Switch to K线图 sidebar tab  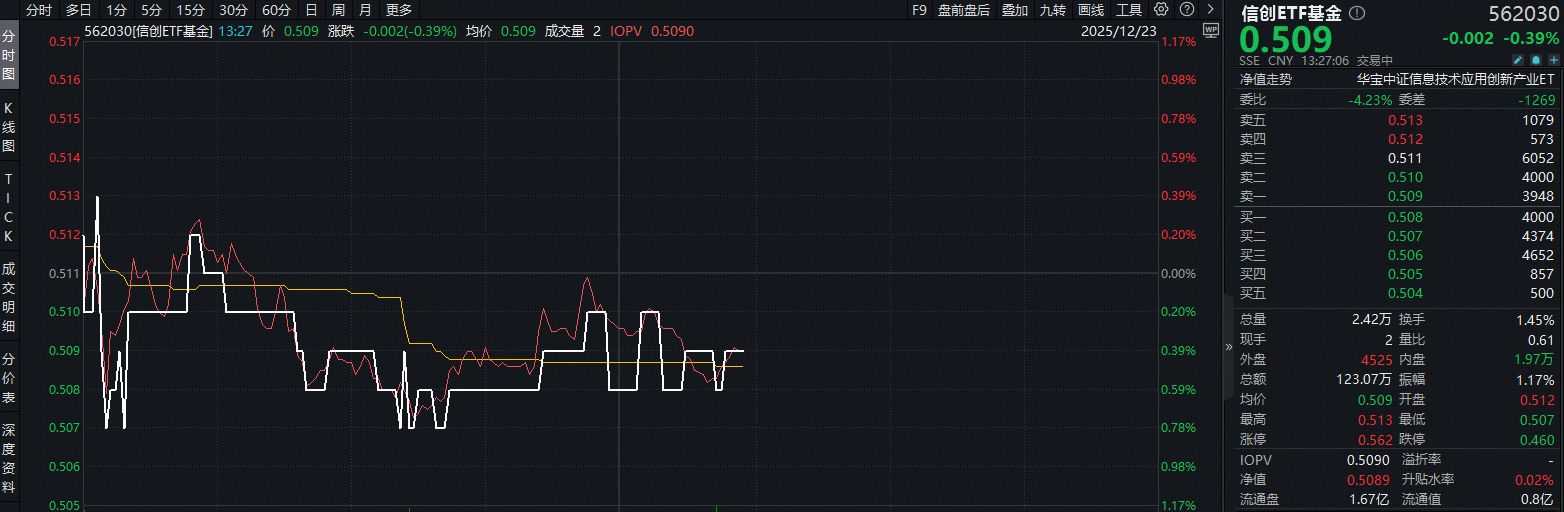click(9, 126)
